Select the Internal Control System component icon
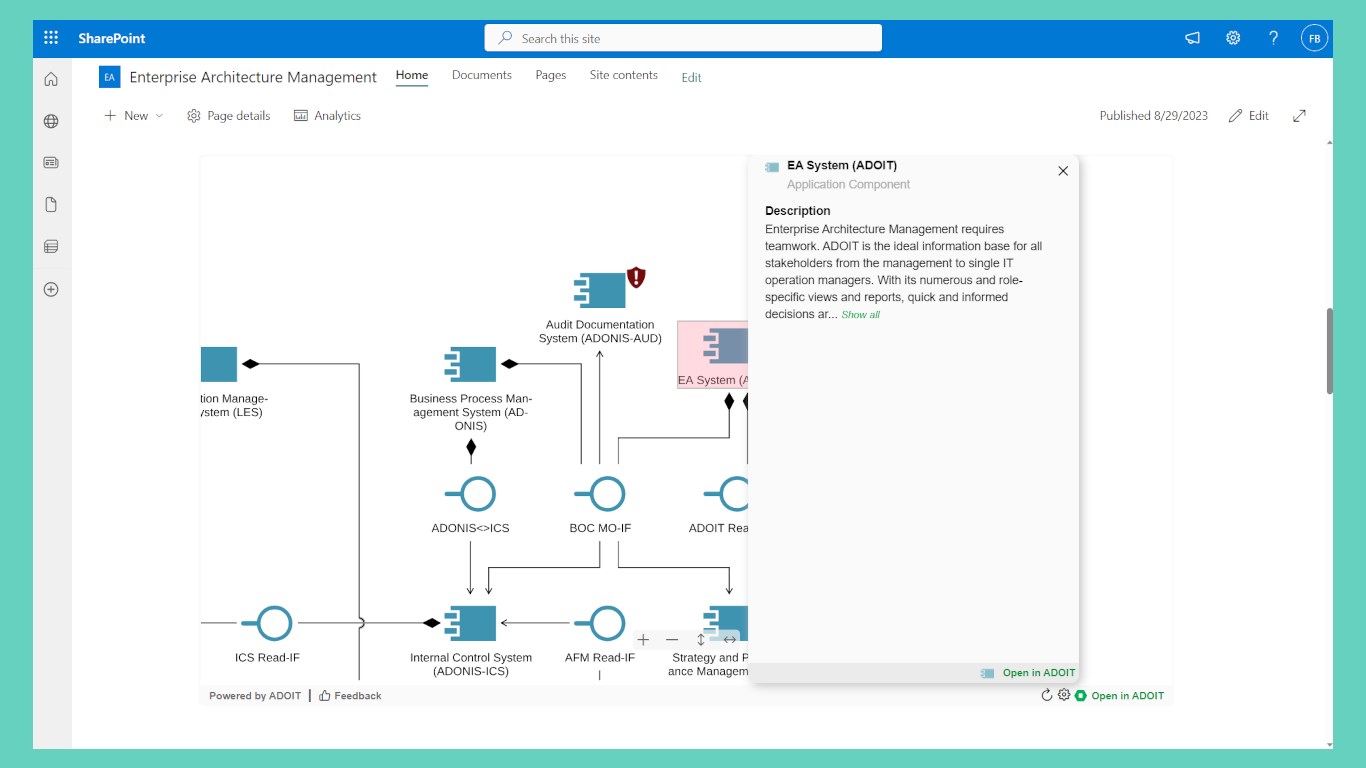This screenshot has width=1366, height=768. [x=471, y=623]
